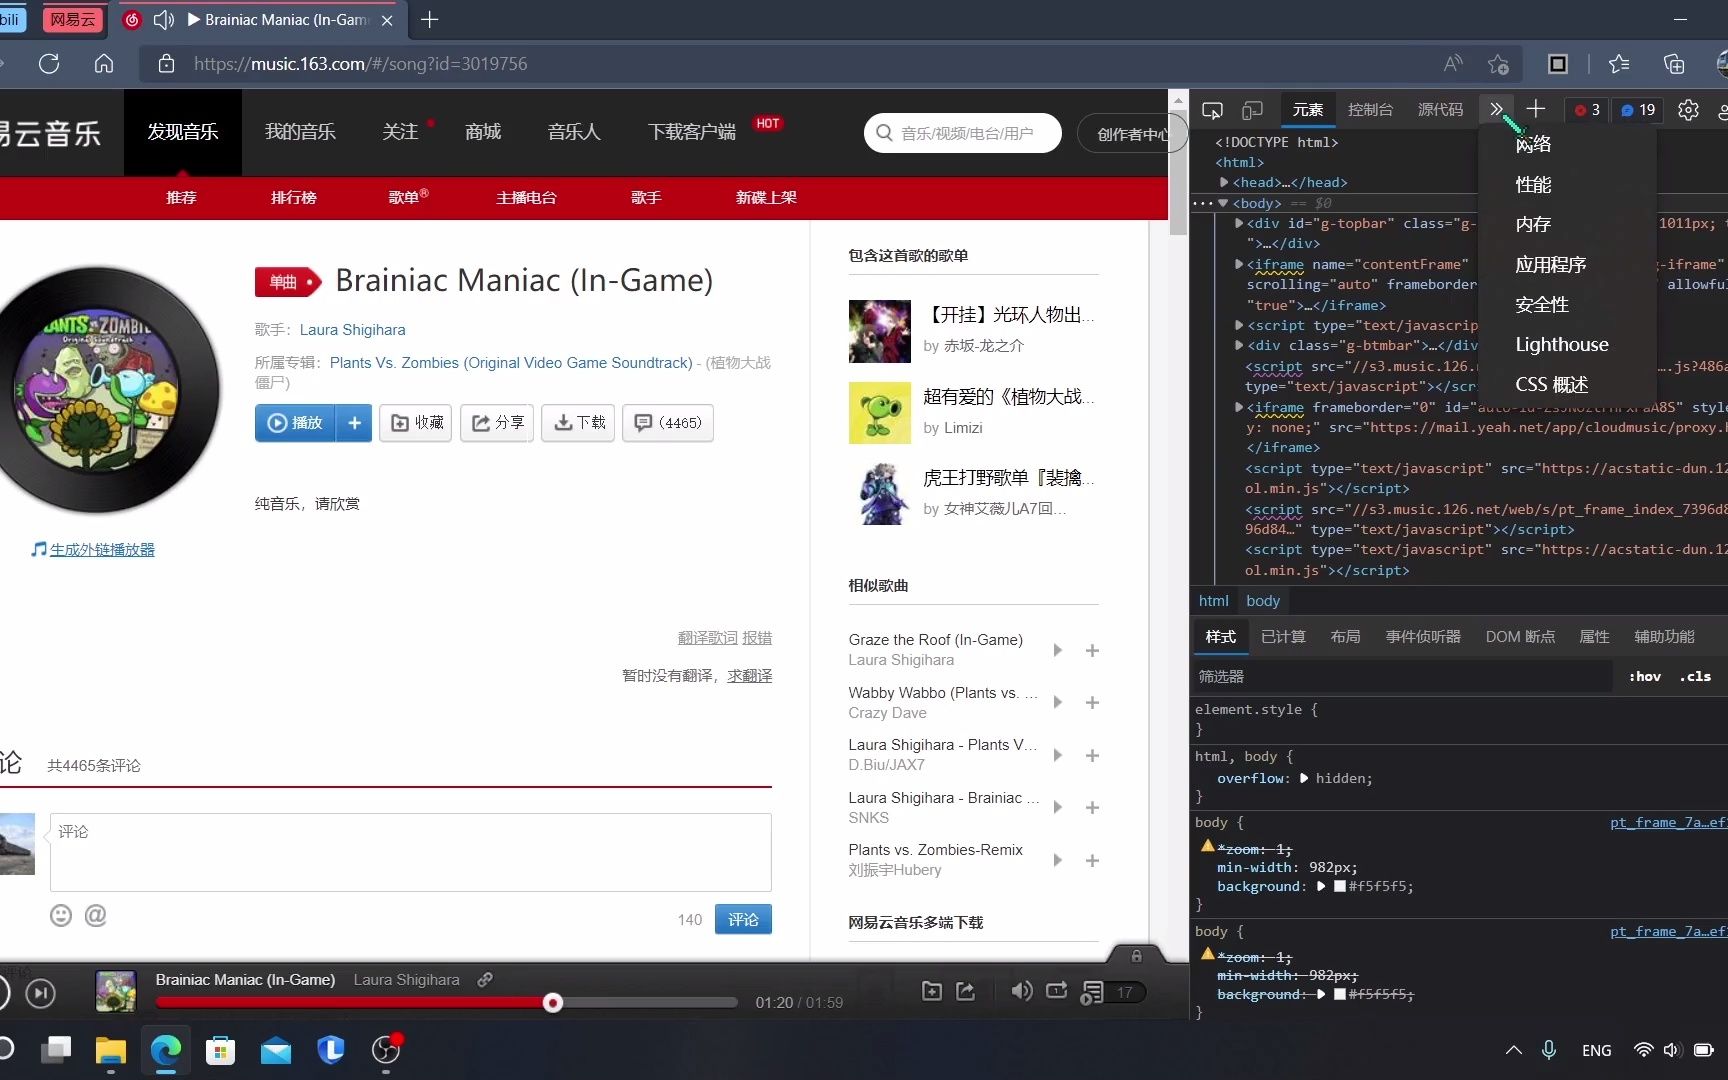Open 排行榜 in red sub-navigation
The height and width of the screenshot is (1080, 1728).
[x=294, y=197]
